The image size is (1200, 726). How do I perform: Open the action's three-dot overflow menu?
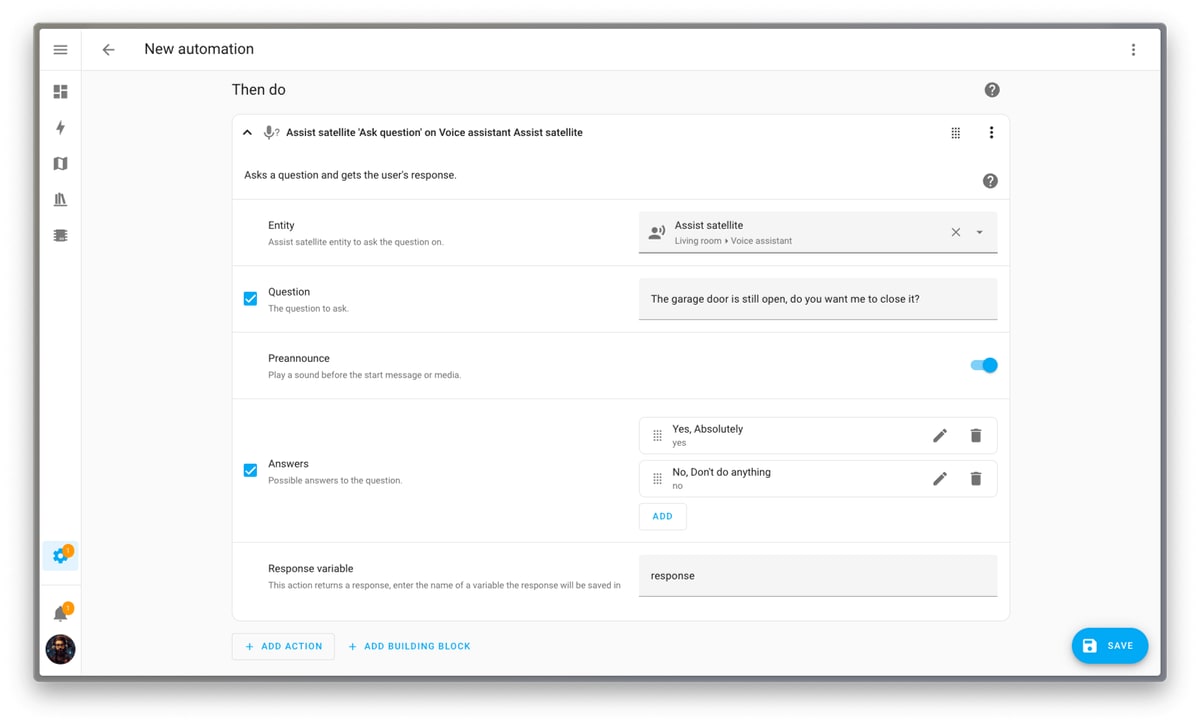[990, 133]
